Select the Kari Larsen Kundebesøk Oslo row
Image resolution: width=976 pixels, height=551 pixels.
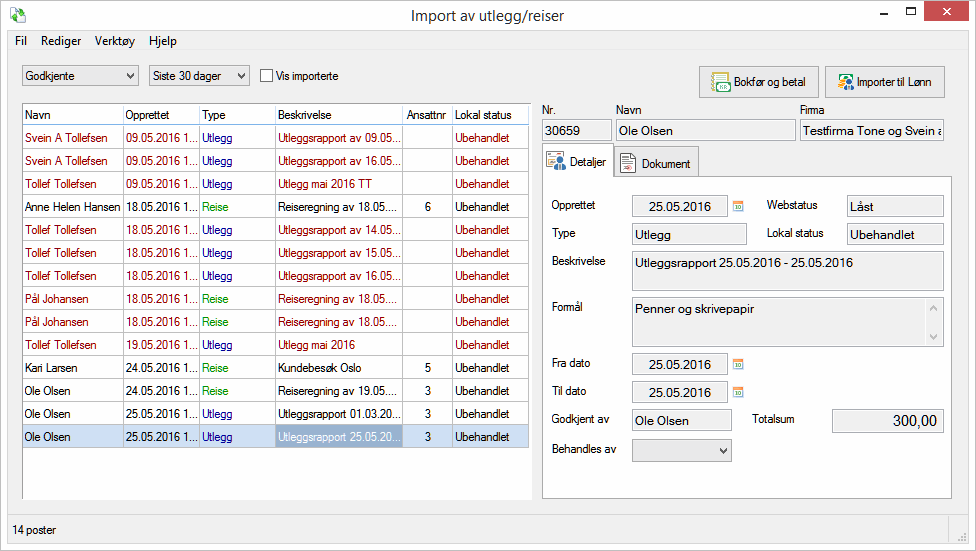pos(200,368)
